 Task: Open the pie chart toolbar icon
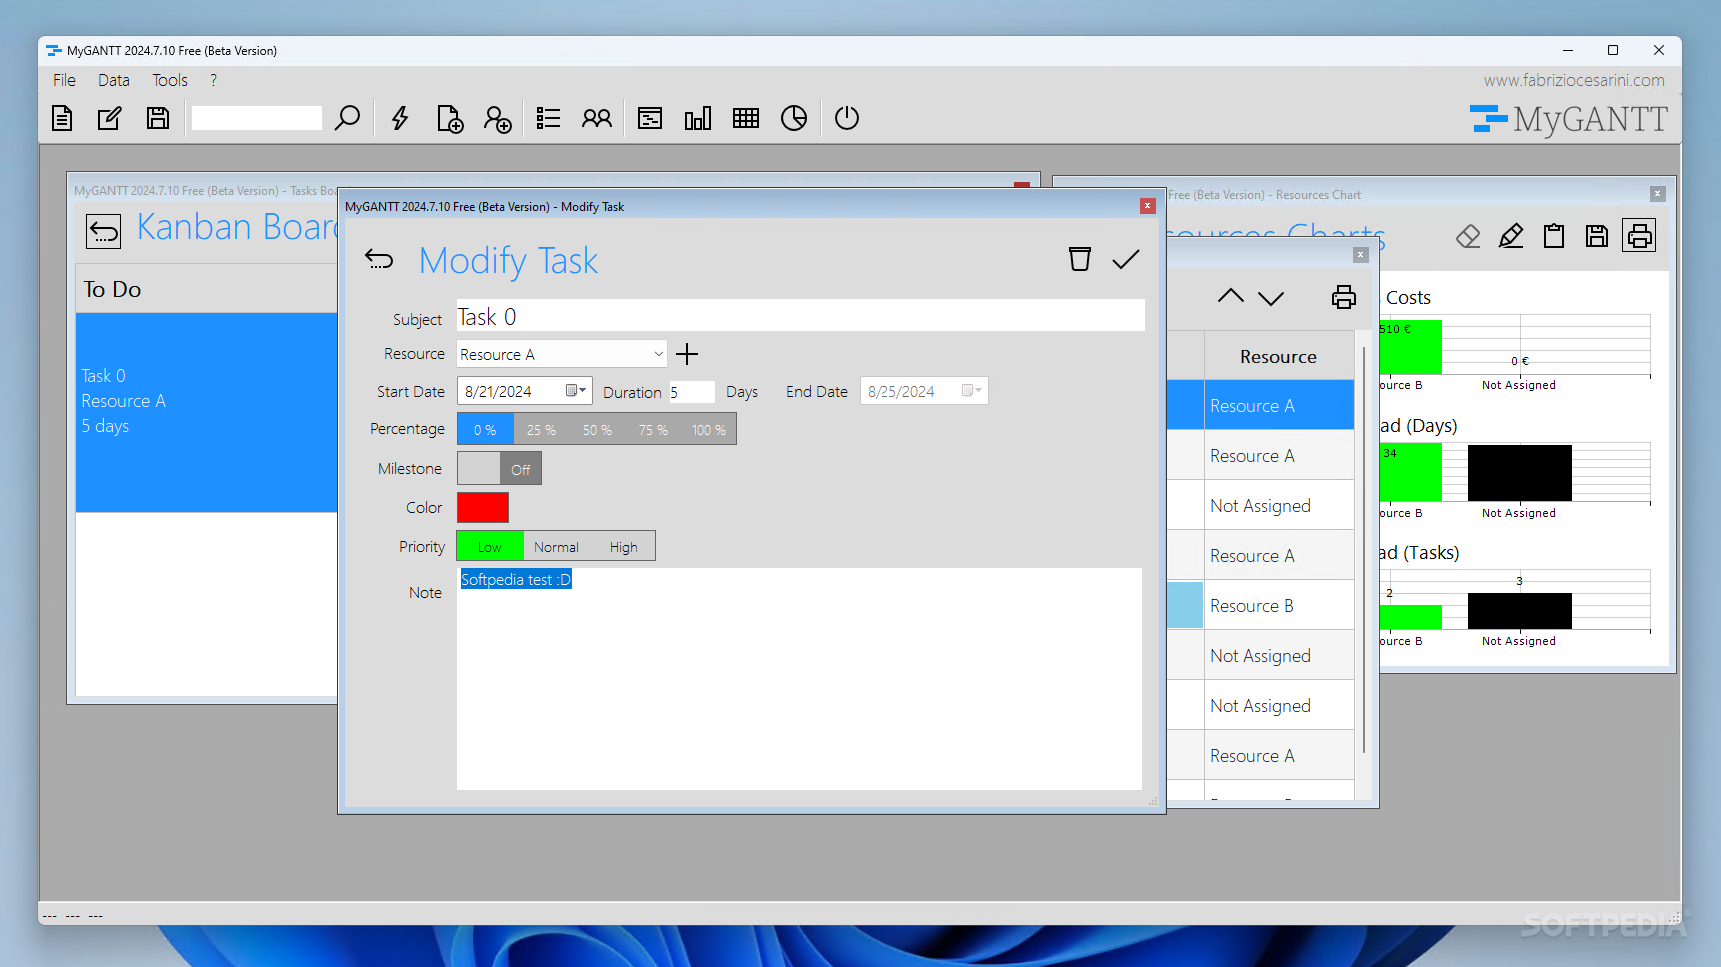pyautogui.click(x=794, y=118)
